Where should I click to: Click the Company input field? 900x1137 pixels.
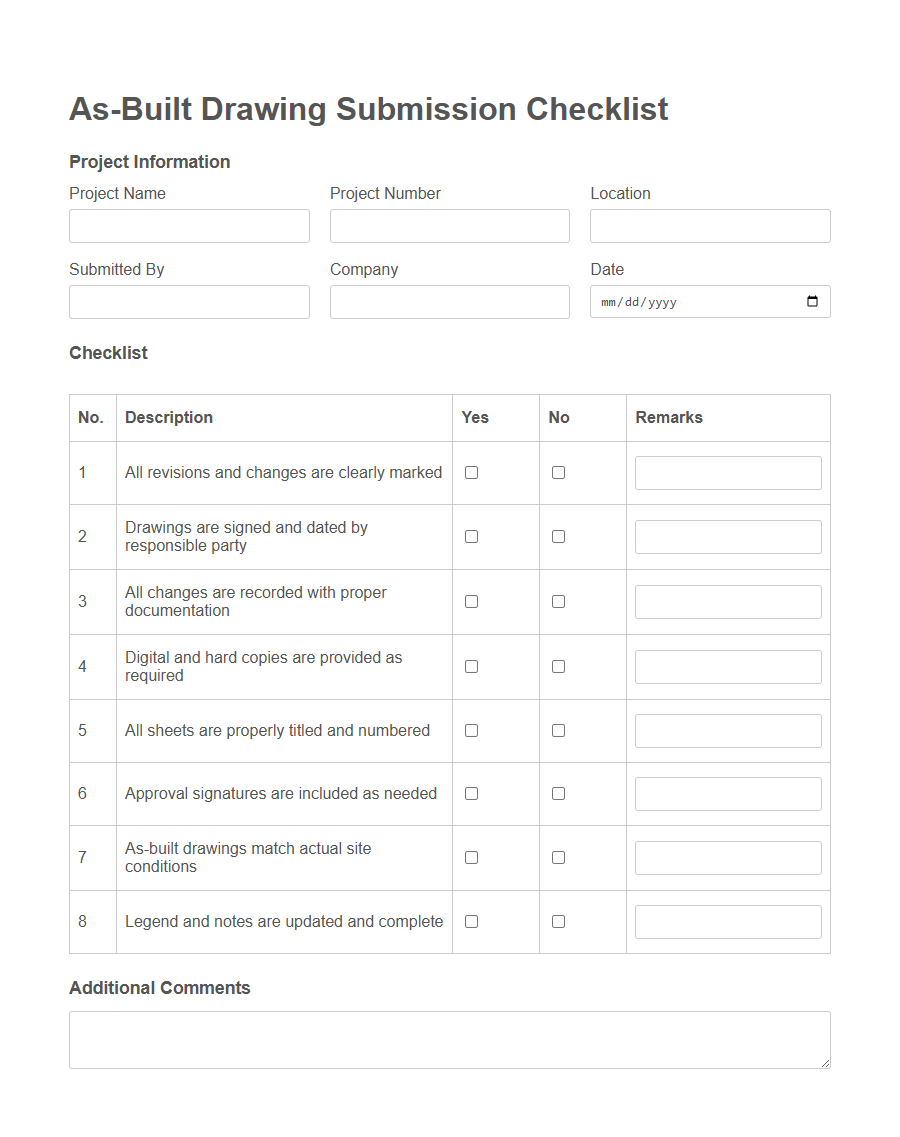[x=449, y=301]
